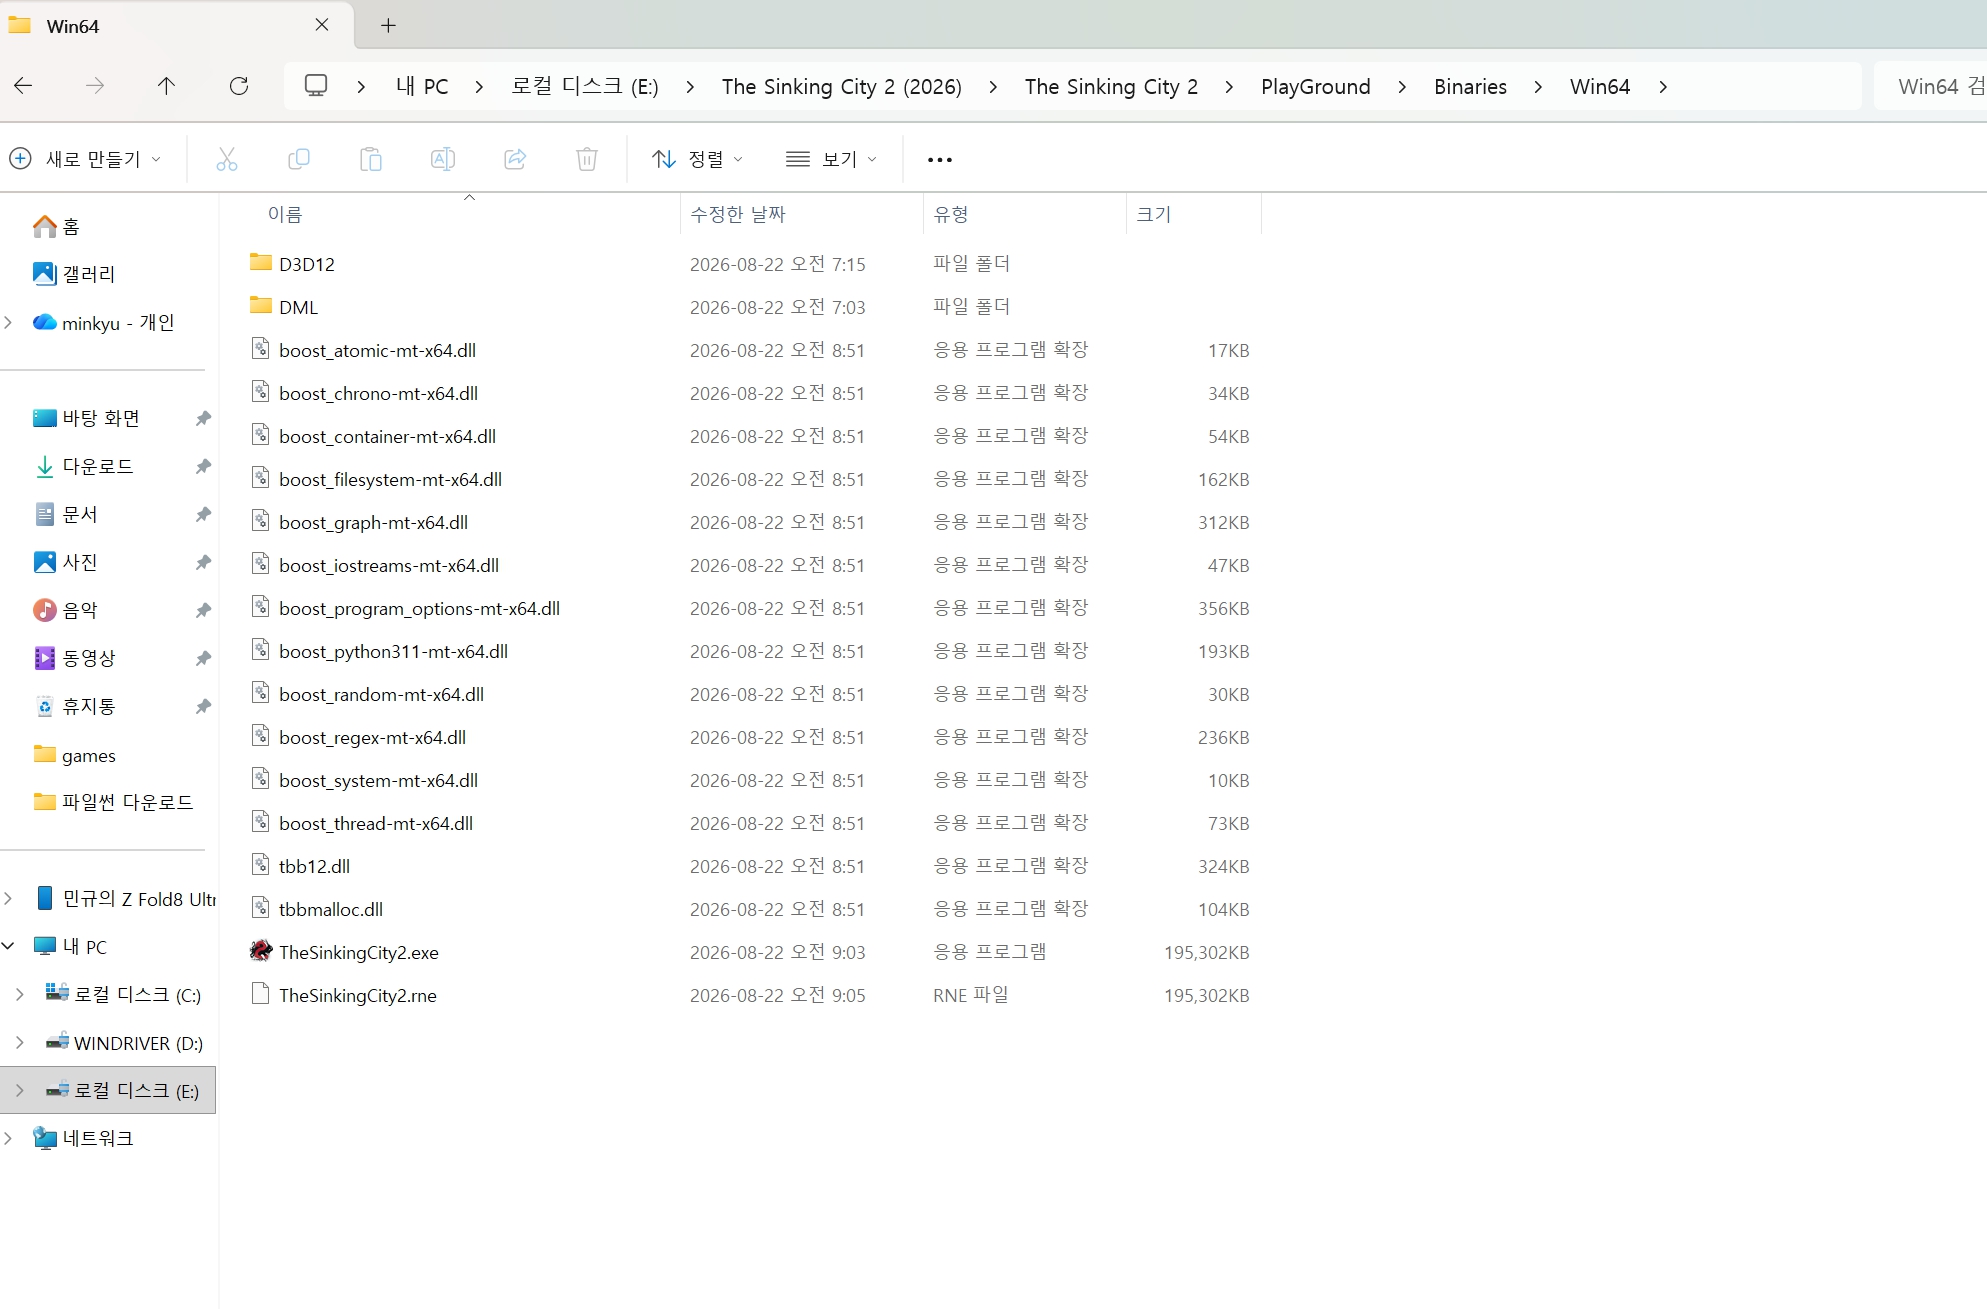Select the DML folder icon
The height and width of the screenshot is (1309, 1987).
[261, 306]
